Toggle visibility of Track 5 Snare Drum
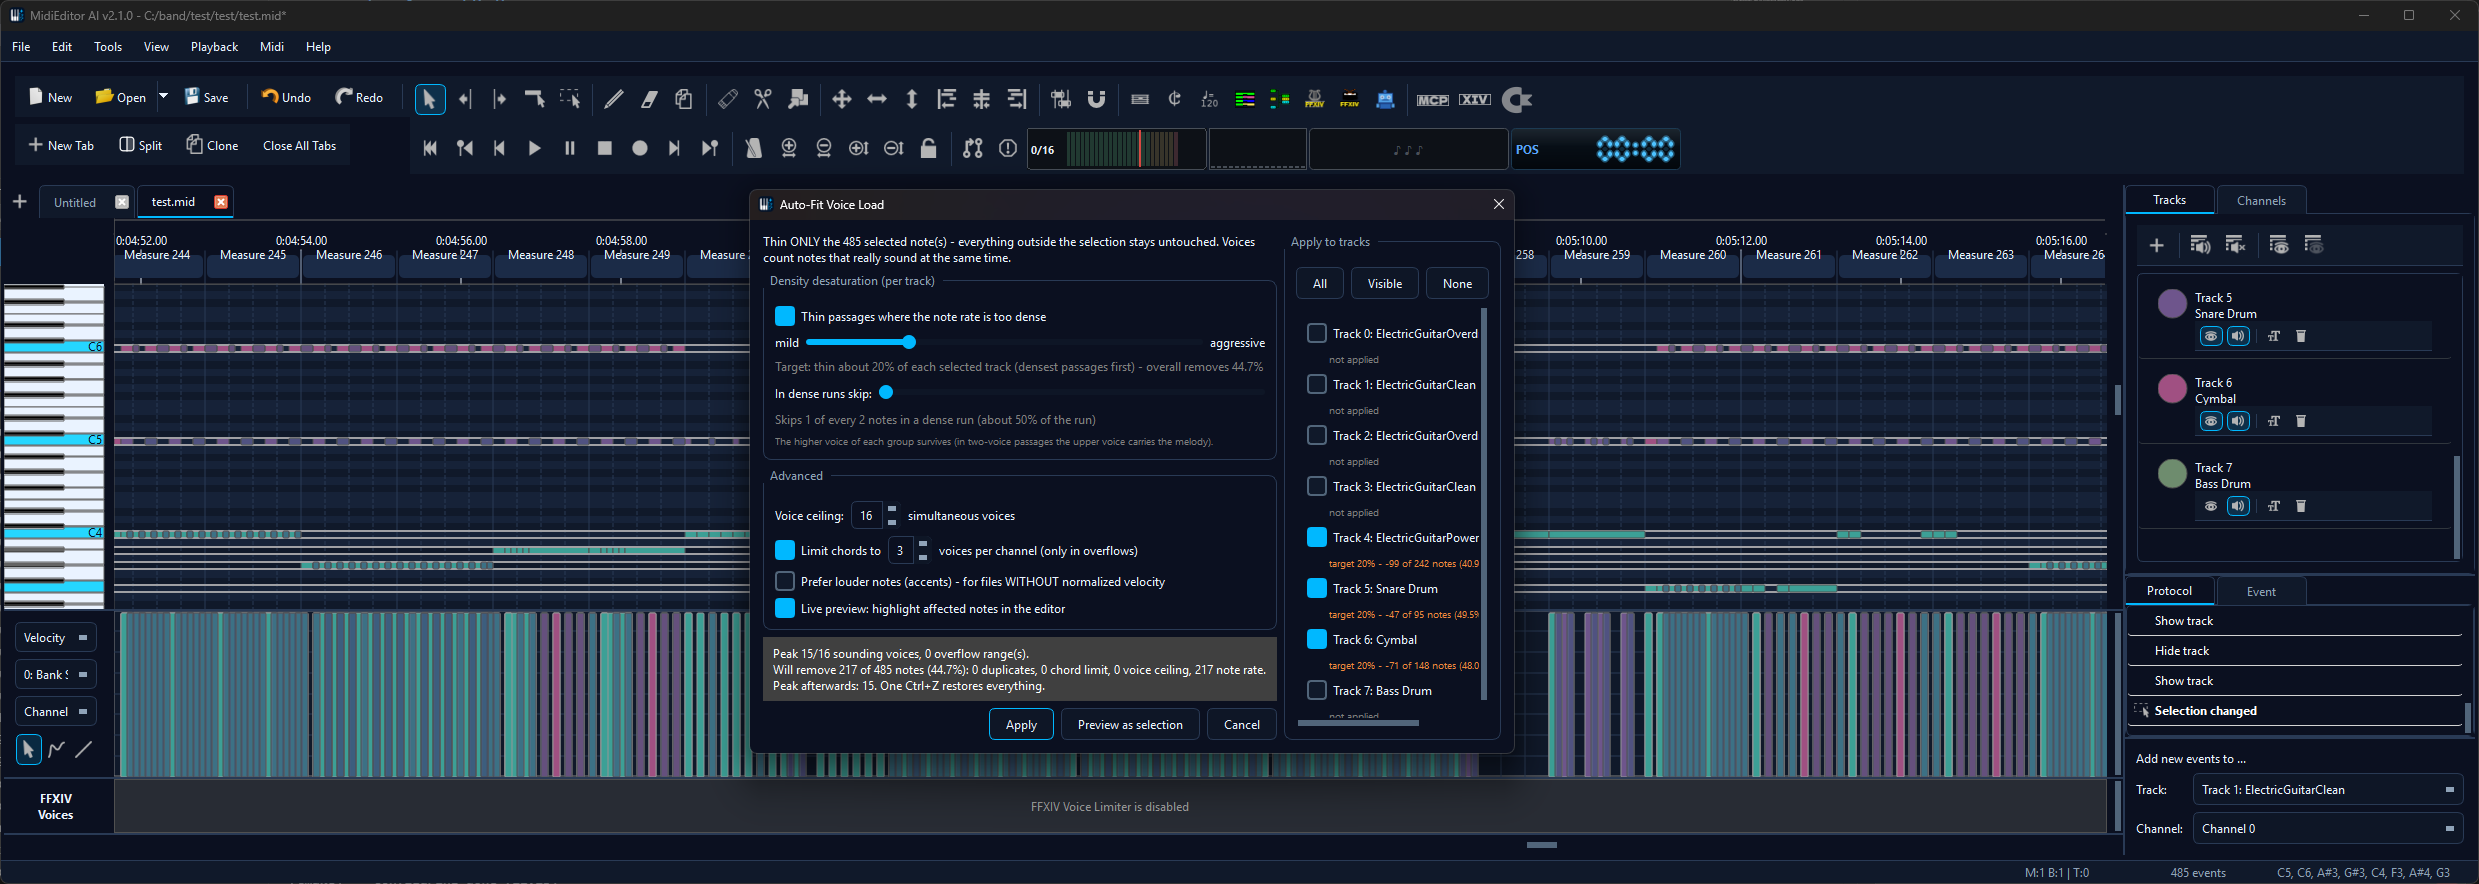This screenshot has height=884, width=2479. click(x=2211, y=336)
